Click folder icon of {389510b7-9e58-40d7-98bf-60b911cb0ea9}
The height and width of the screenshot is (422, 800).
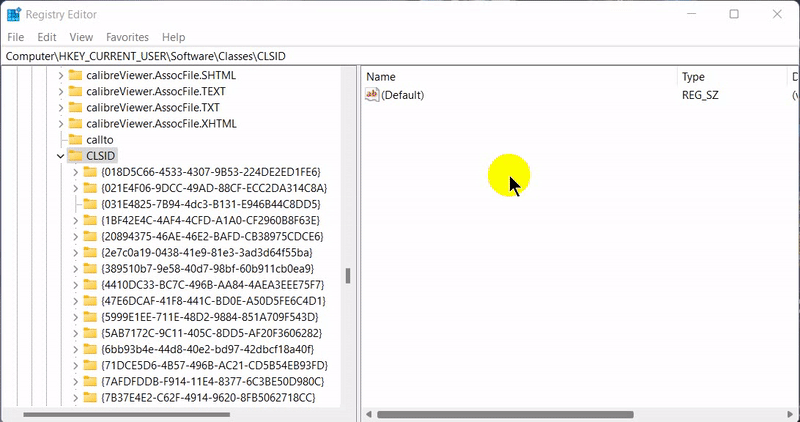pyautogui.click(x=90, y=269)
